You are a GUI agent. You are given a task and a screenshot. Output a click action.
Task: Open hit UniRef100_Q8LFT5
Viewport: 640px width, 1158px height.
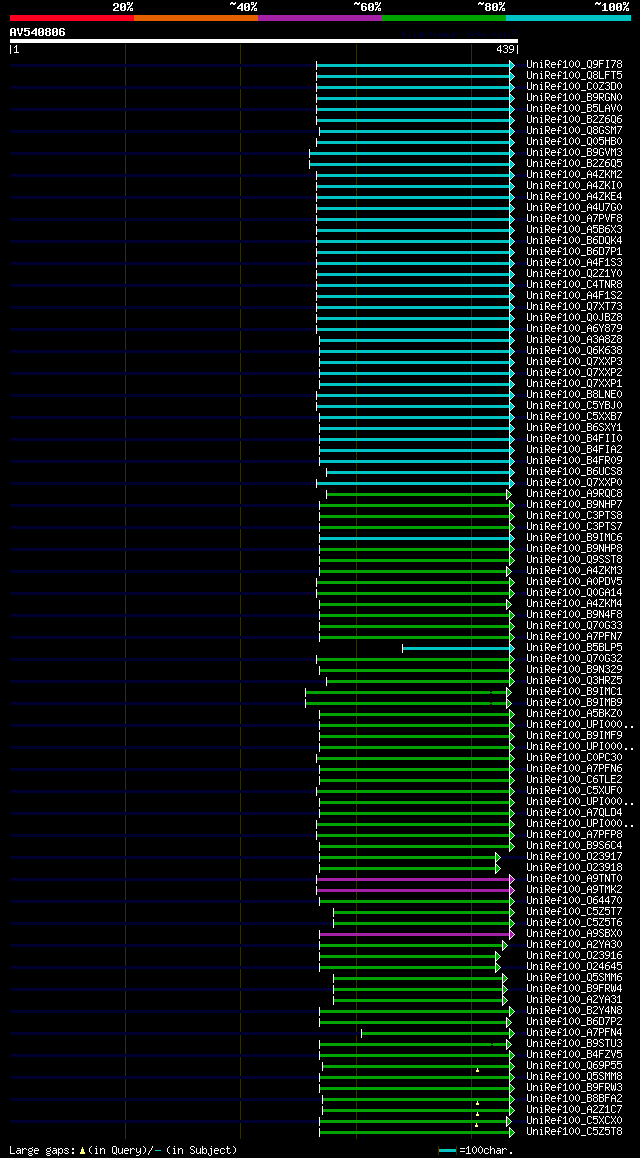[x=574, y=76]
